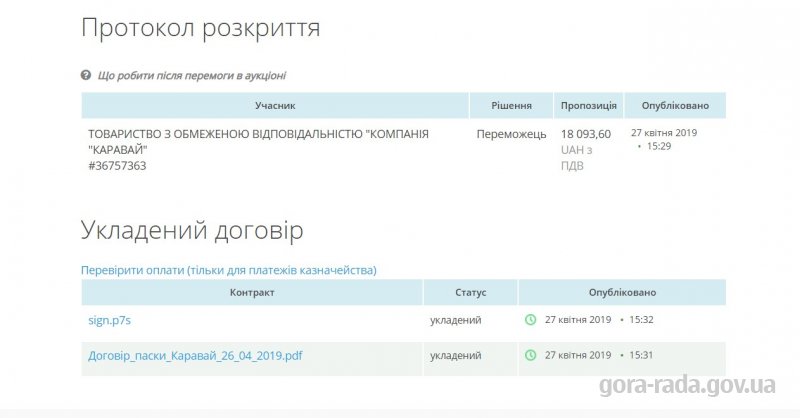This screenshot has width=800, height=418.
Task: Select publication time 15:31
Action: pos(641,355)
